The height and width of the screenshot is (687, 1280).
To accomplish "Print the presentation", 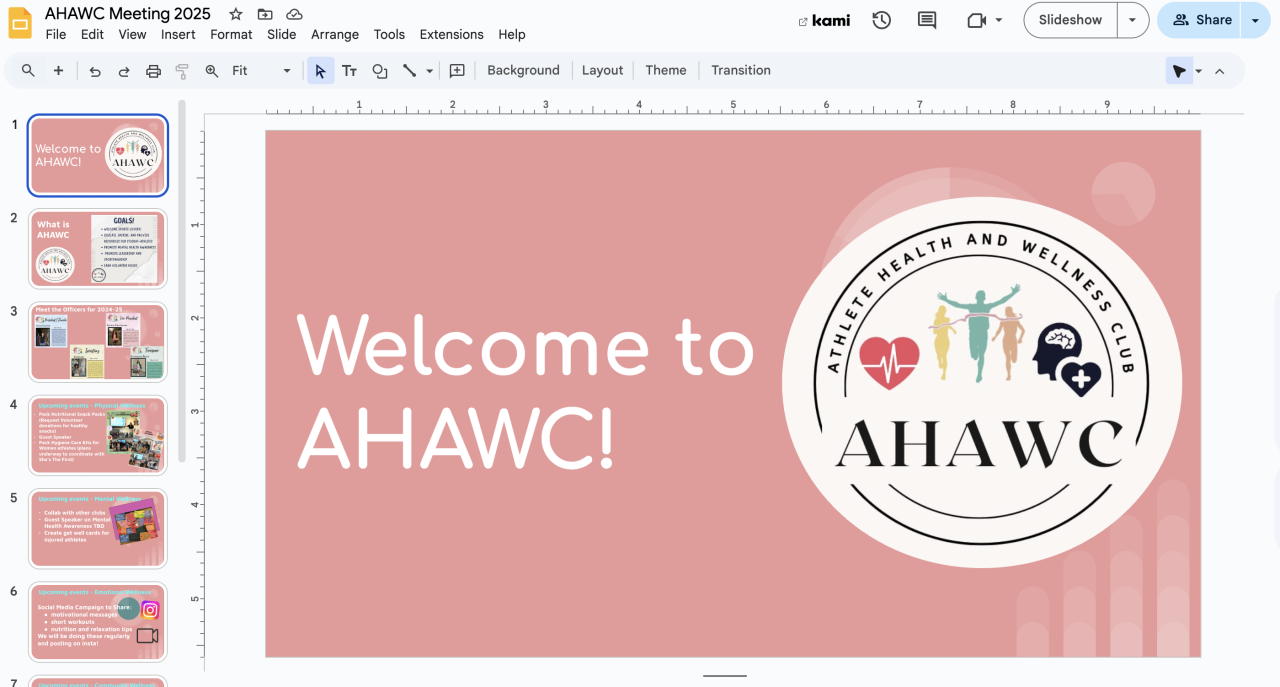I will point(153,70).
